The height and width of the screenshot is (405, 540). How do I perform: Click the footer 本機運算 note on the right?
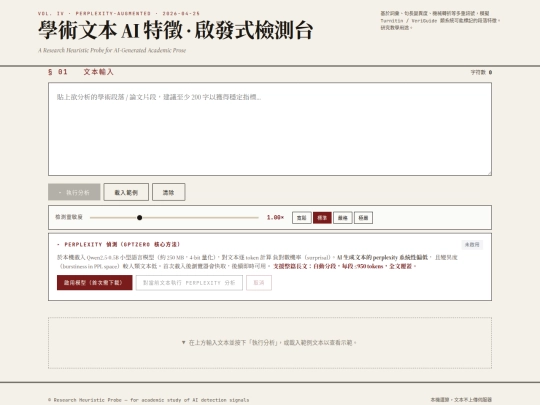click(461, 400)
